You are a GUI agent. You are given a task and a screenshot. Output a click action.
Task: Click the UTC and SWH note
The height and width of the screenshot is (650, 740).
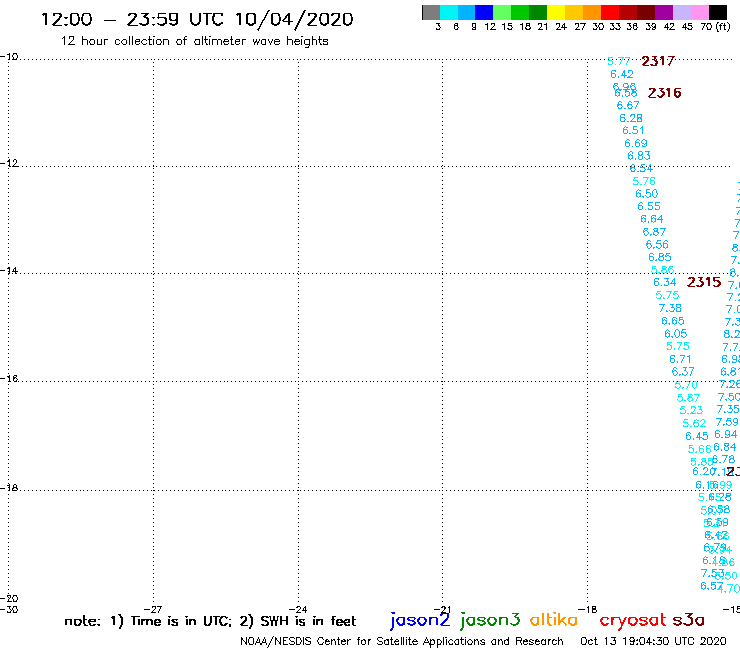click(x=210, y=621)
